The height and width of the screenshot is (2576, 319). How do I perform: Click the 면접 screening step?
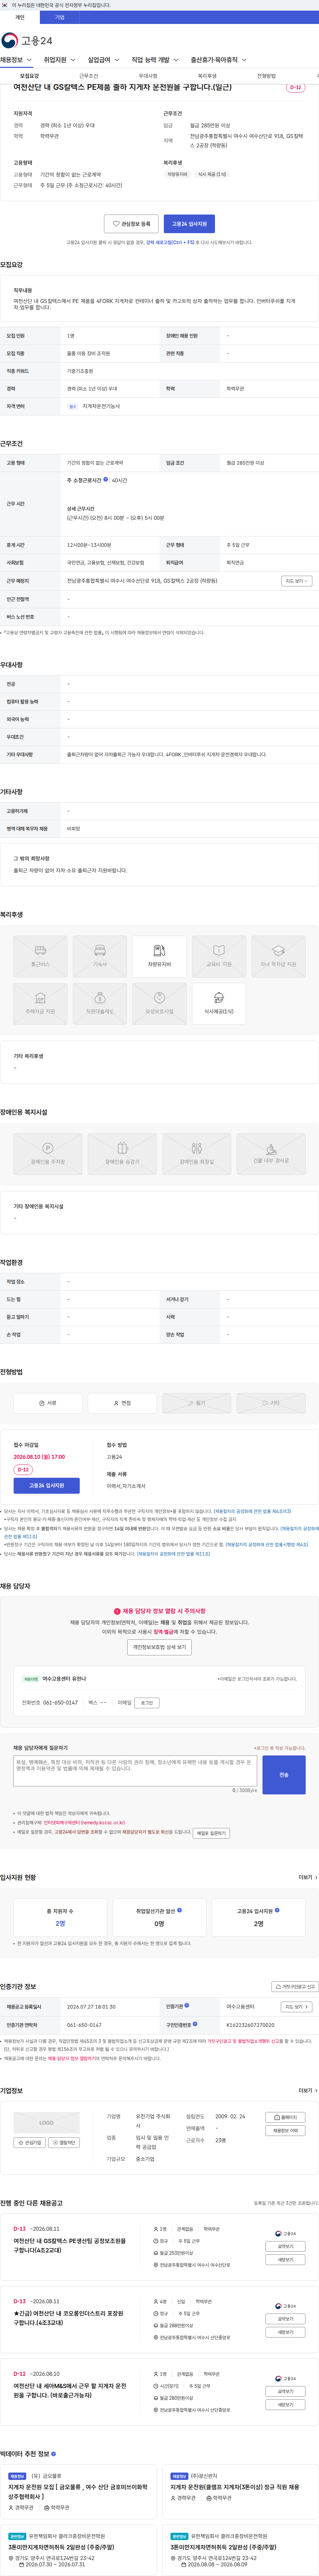click(122, 1403)
